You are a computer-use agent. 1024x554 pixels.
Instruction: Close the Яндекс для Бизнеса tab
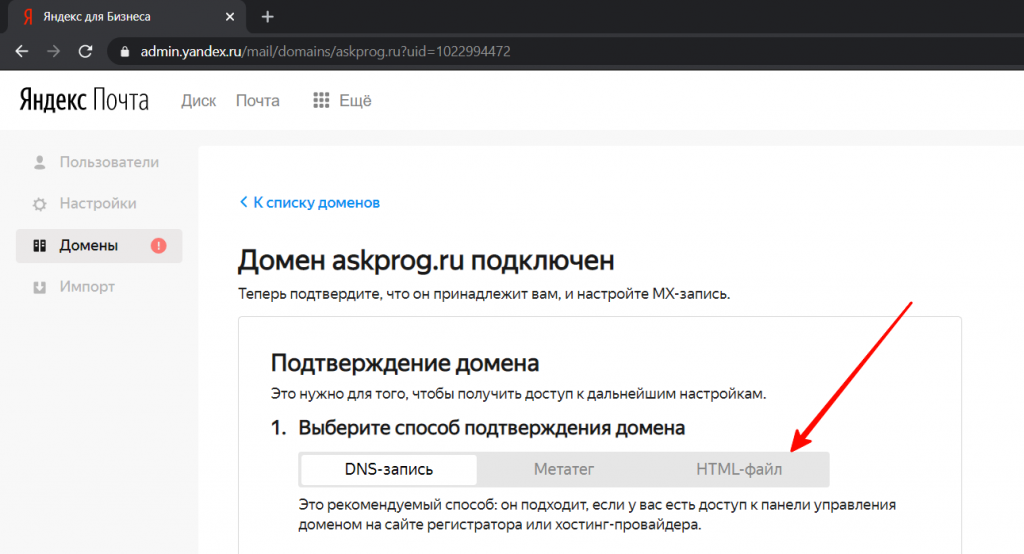(x=230, y=17)
